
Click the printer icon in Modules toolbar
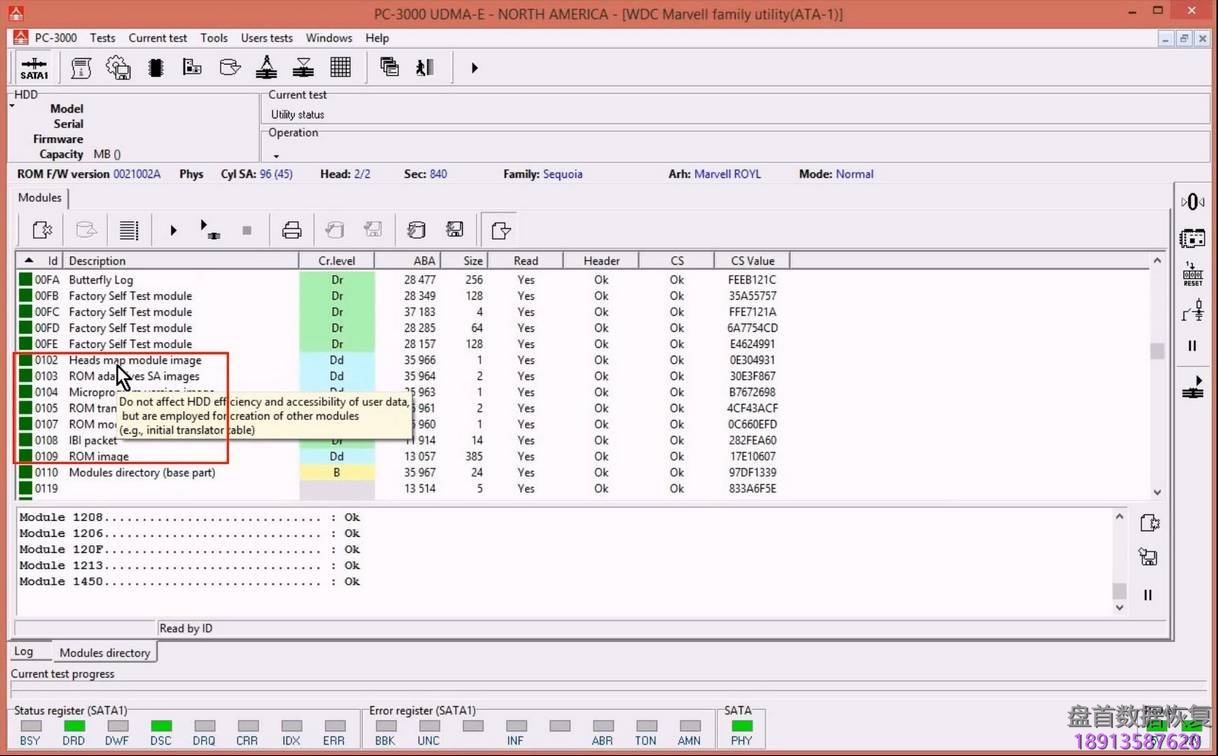pos(292,231)
